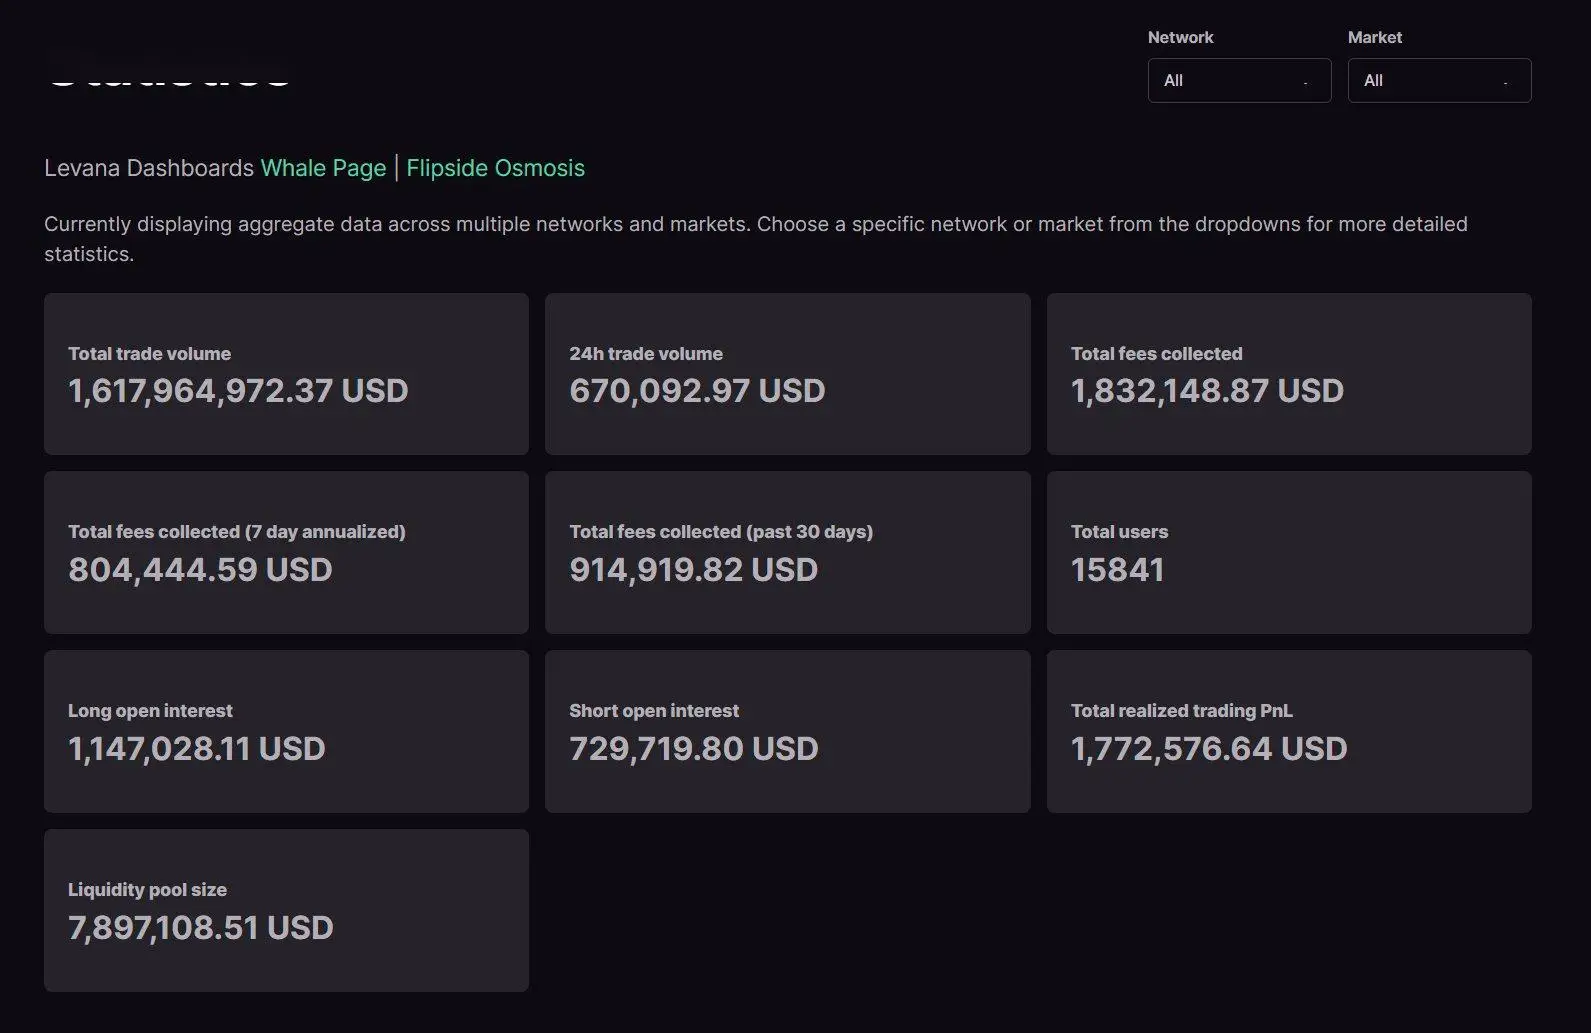
Task: Open the Network dropdown
Action: 1238,80
